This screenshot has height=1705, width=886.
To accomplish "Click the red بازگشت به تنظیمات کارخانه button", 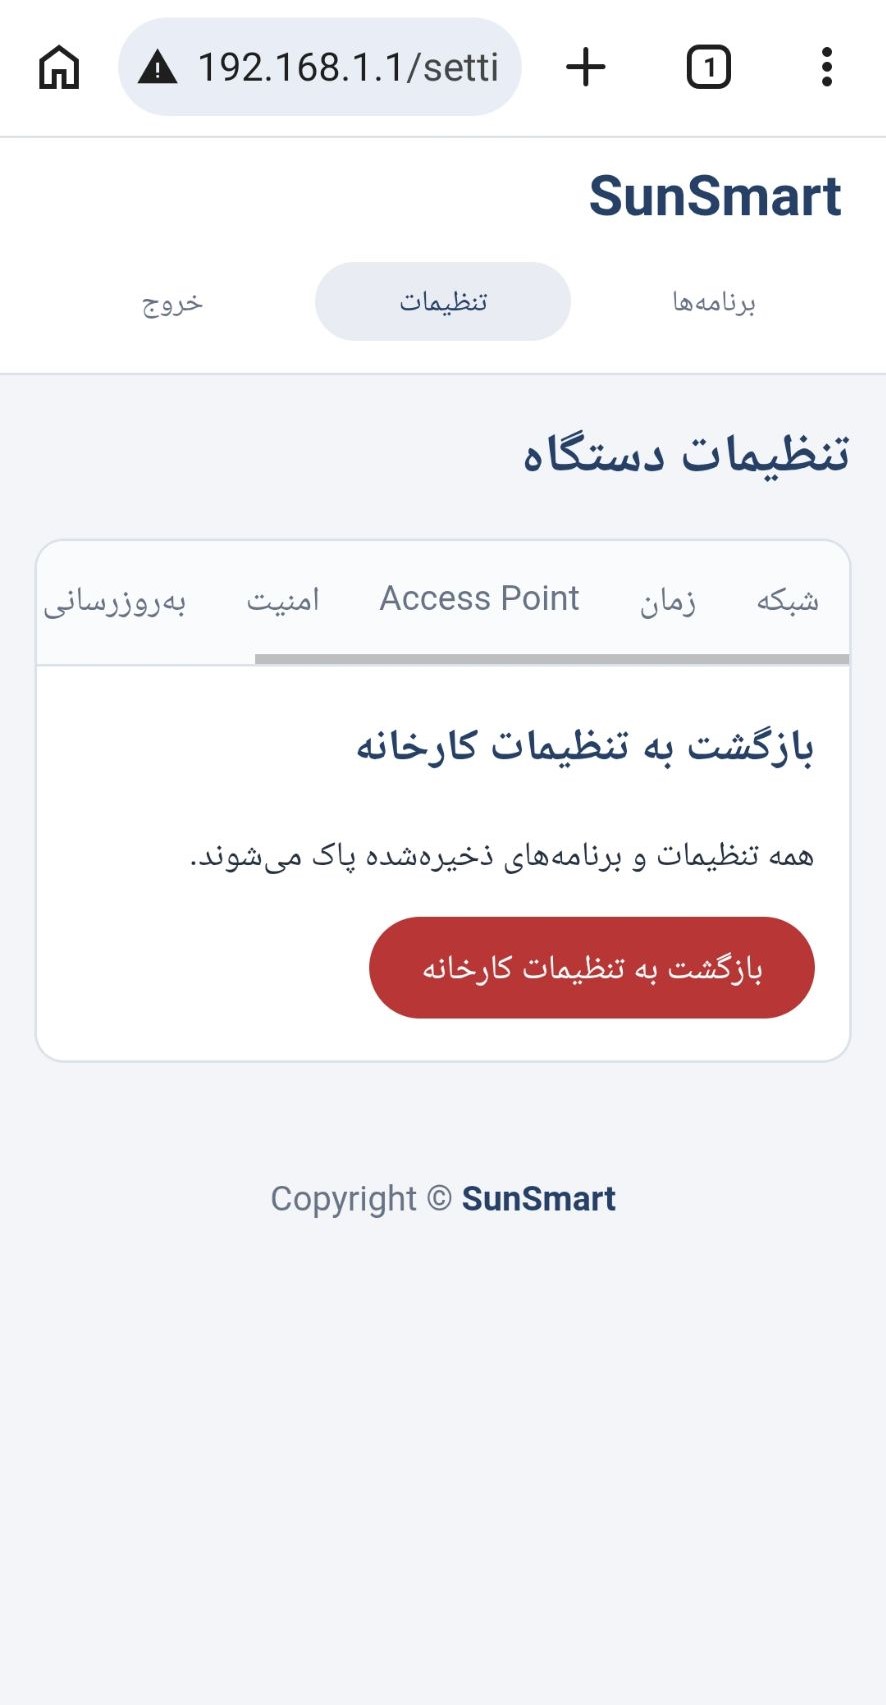I will [x=592, y=968].
